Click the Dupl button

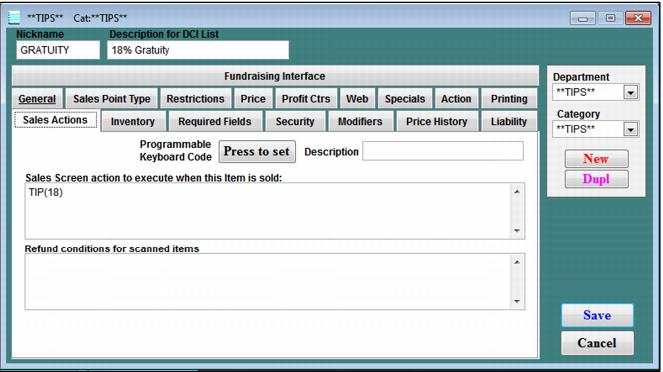(596, 179)
